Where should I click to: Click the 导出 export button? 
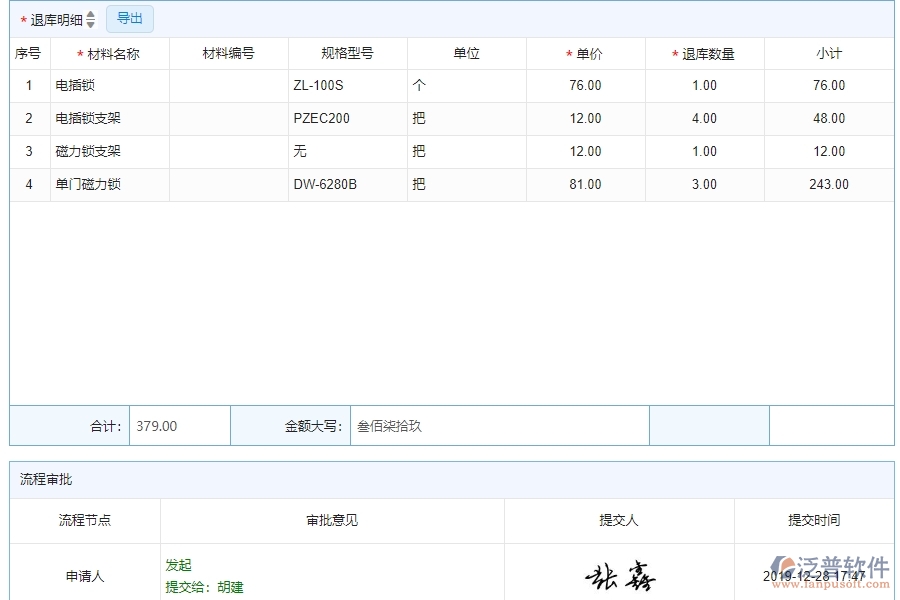(x=129, y=18)
